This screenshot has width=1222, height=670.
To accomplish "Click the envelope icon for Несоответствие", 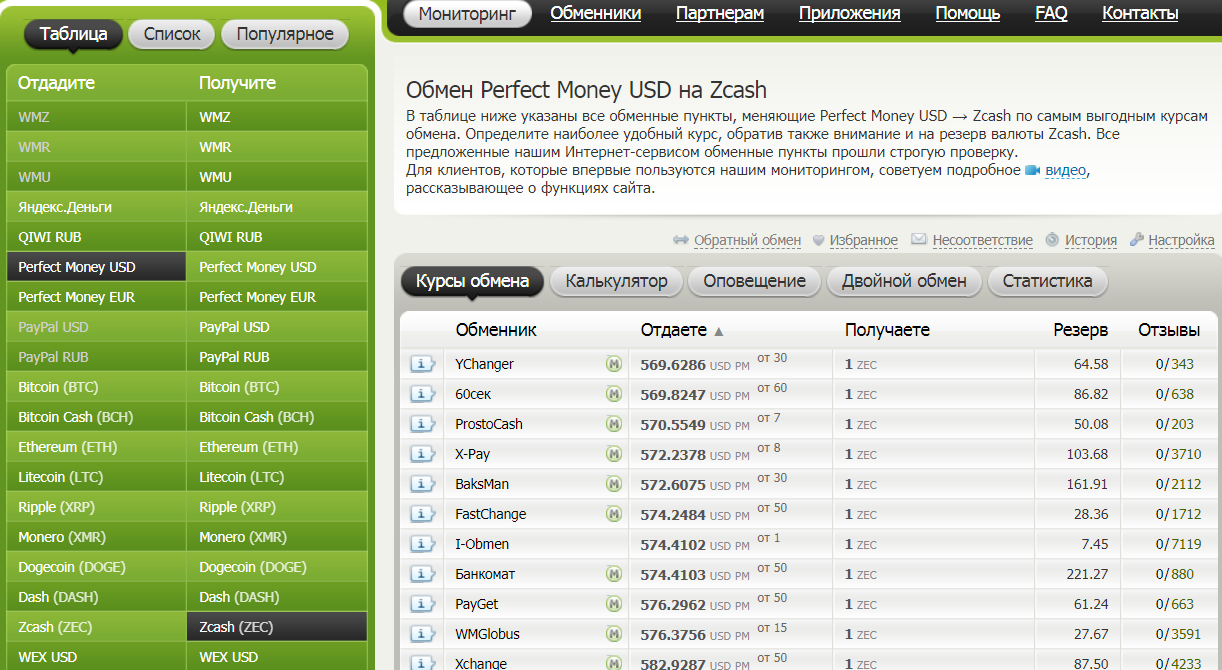I will (x=919, y=240).
